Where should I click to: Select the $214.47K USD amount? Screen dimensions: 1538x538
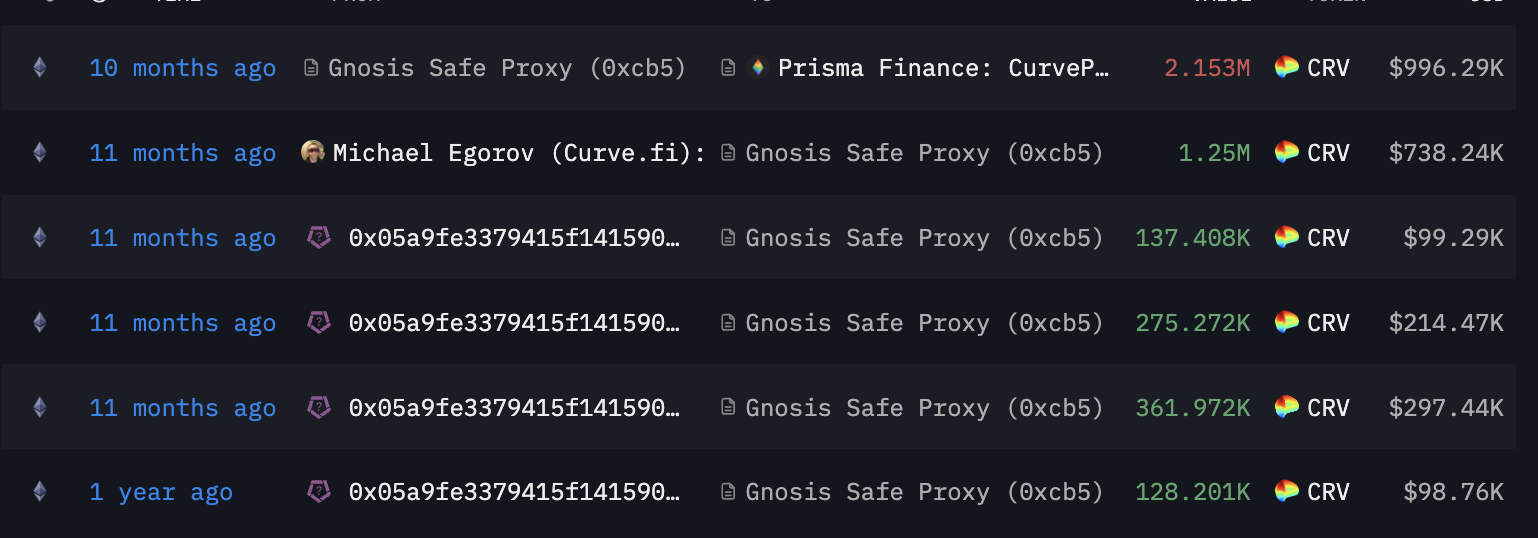point(1446,323)
